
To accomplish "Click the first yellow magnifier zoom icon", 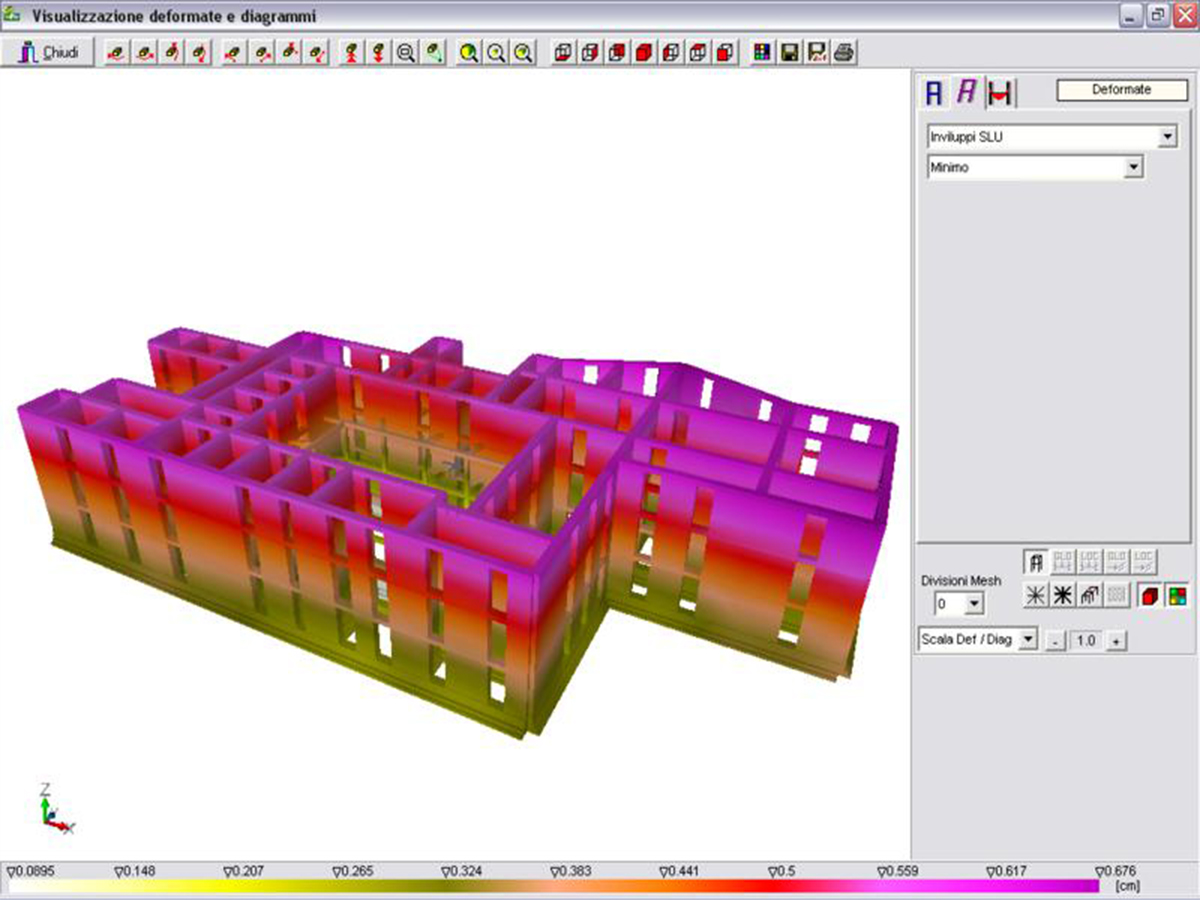I will click(x=468, y=53).
